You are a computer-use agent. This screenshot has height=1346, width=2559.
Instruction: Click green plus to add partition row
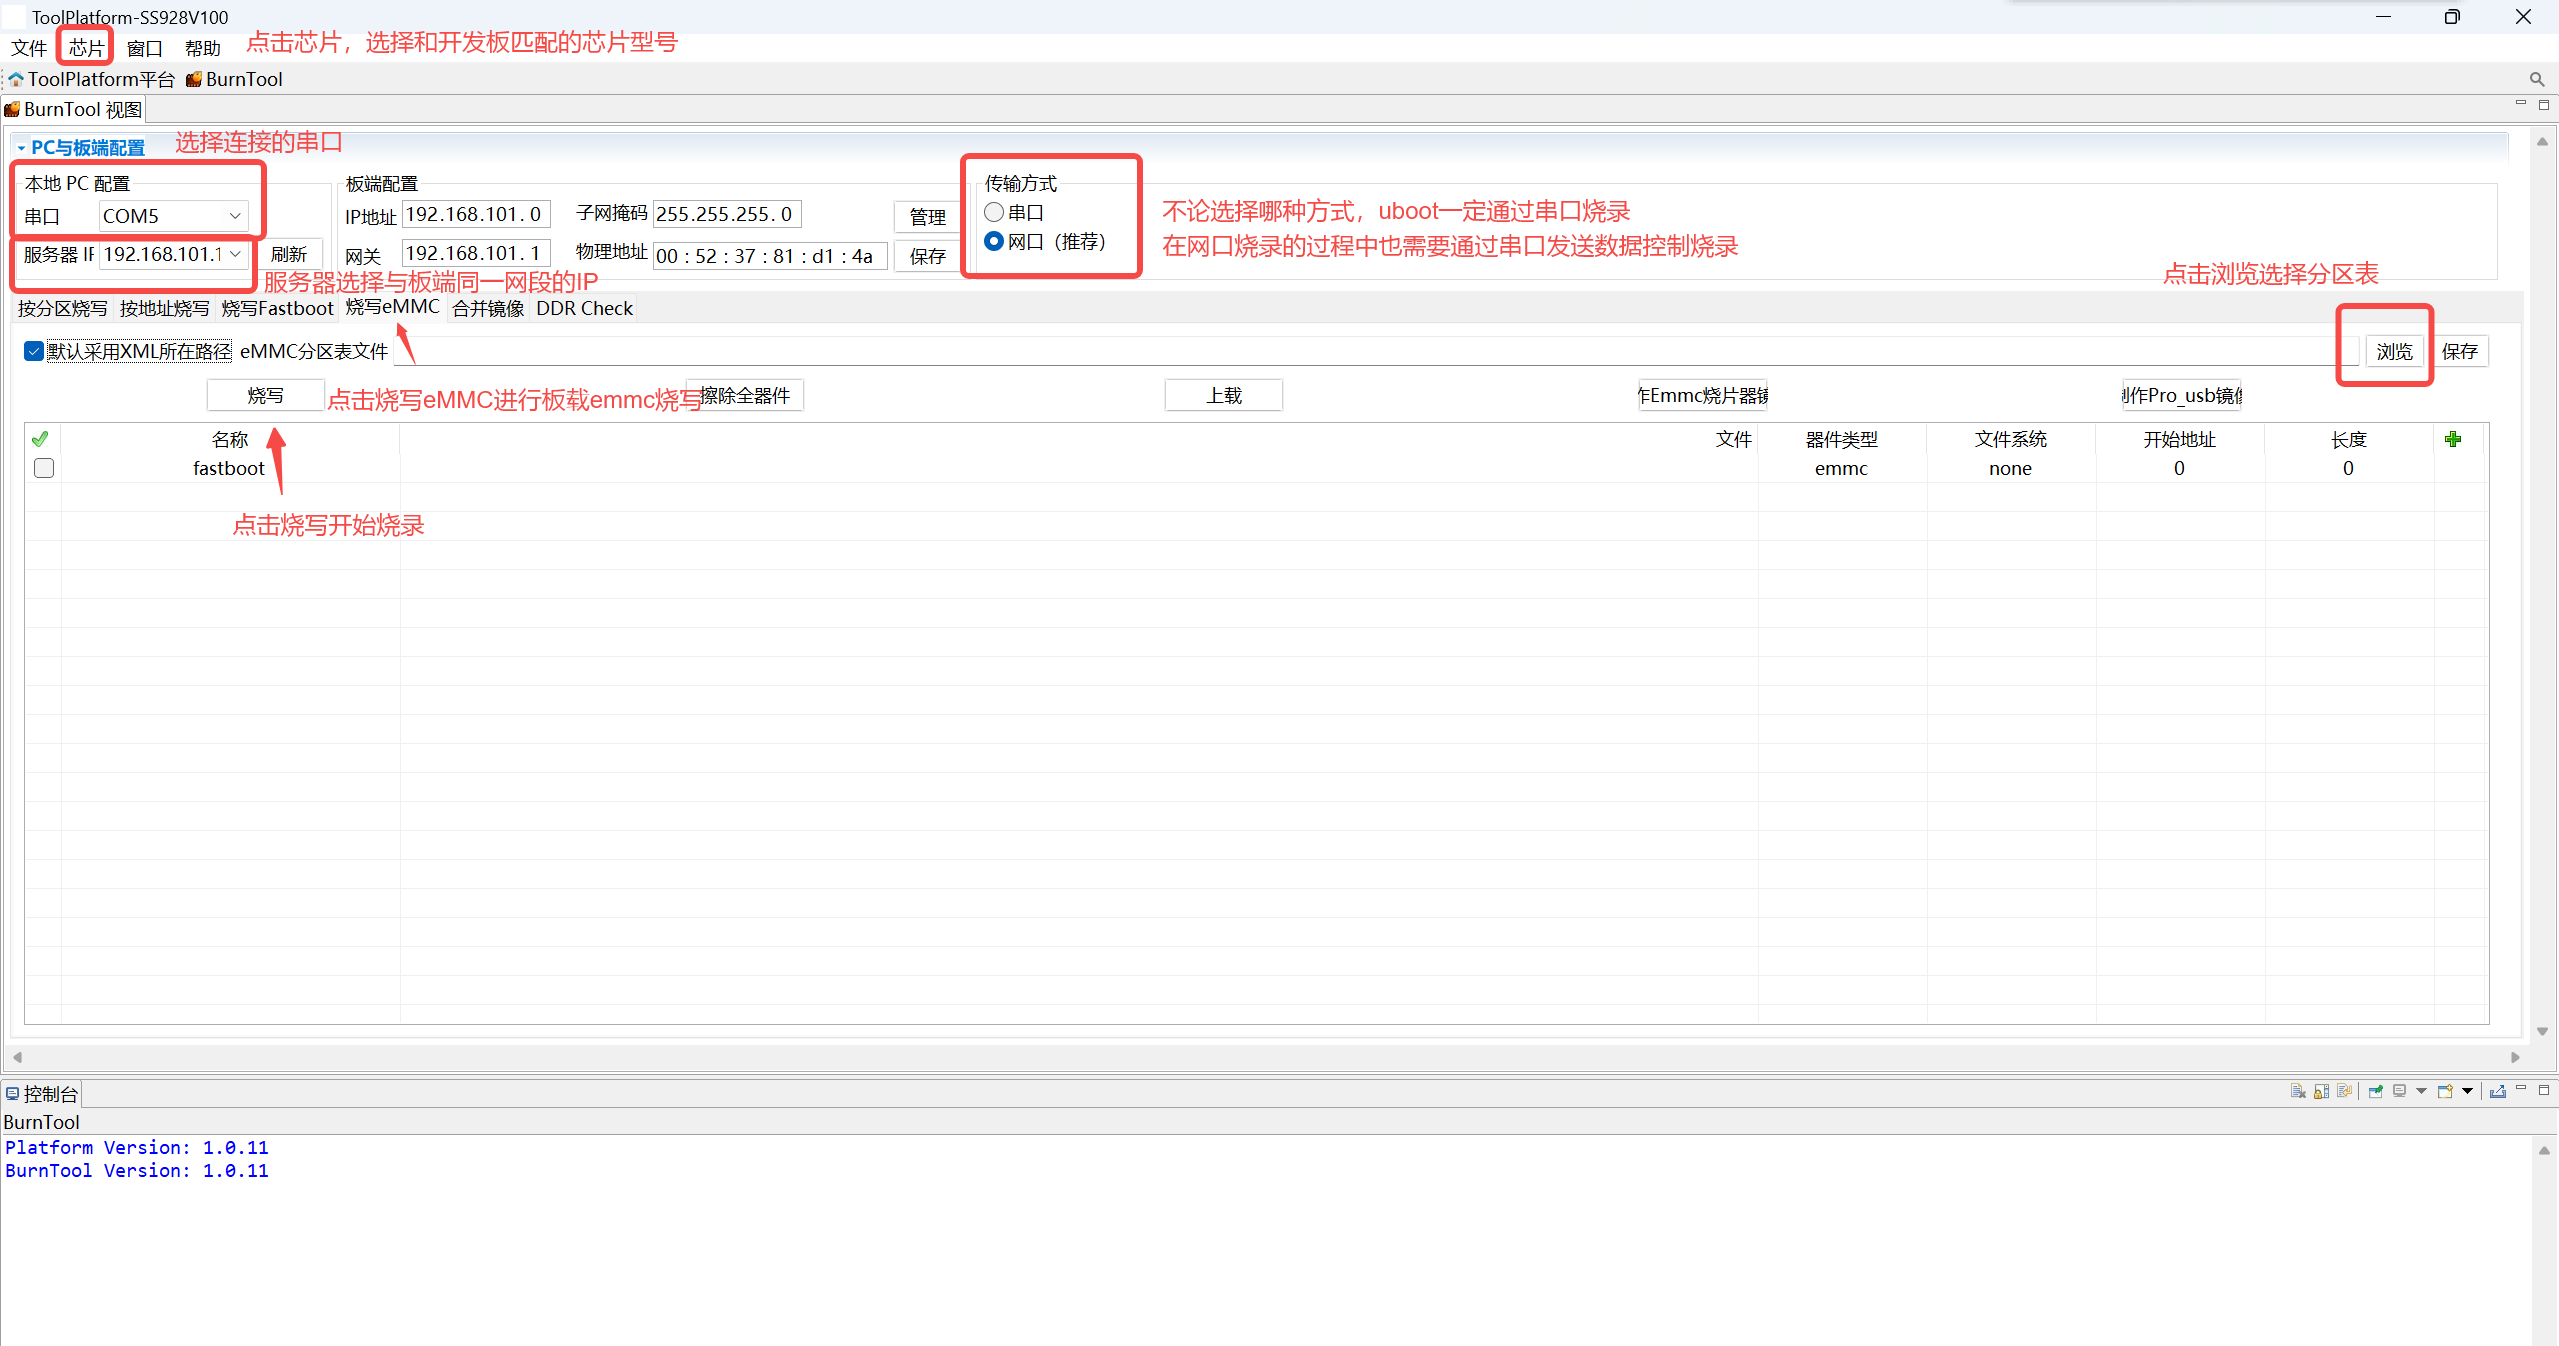2452,439
